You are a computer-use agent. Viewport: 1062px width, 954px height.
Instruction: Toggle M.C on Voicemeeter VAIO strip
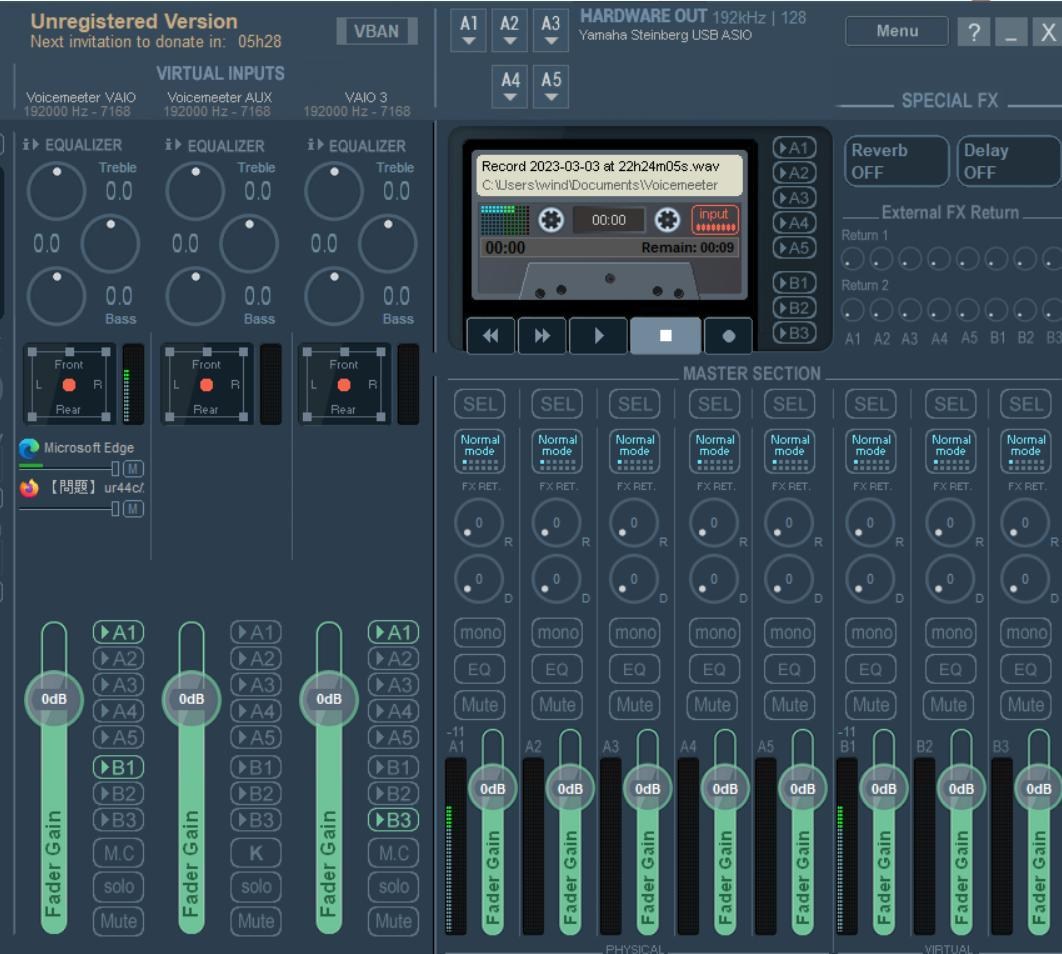[119, 852]
